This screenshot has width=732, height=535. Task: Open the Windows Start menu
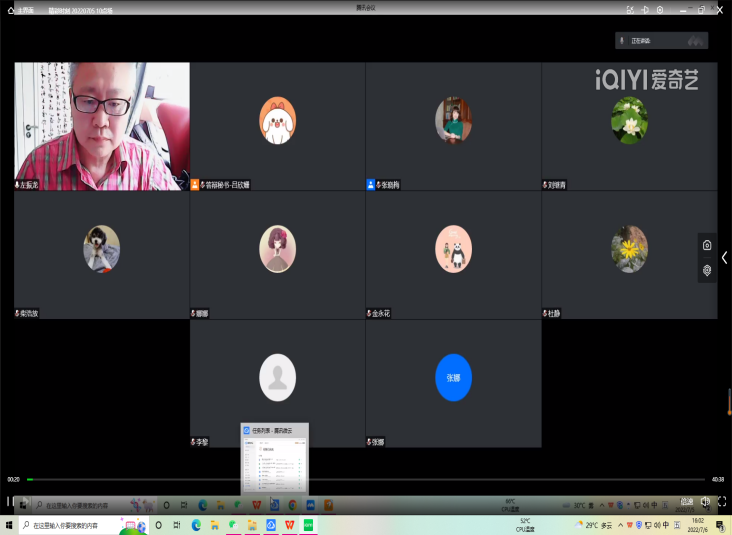10,525
